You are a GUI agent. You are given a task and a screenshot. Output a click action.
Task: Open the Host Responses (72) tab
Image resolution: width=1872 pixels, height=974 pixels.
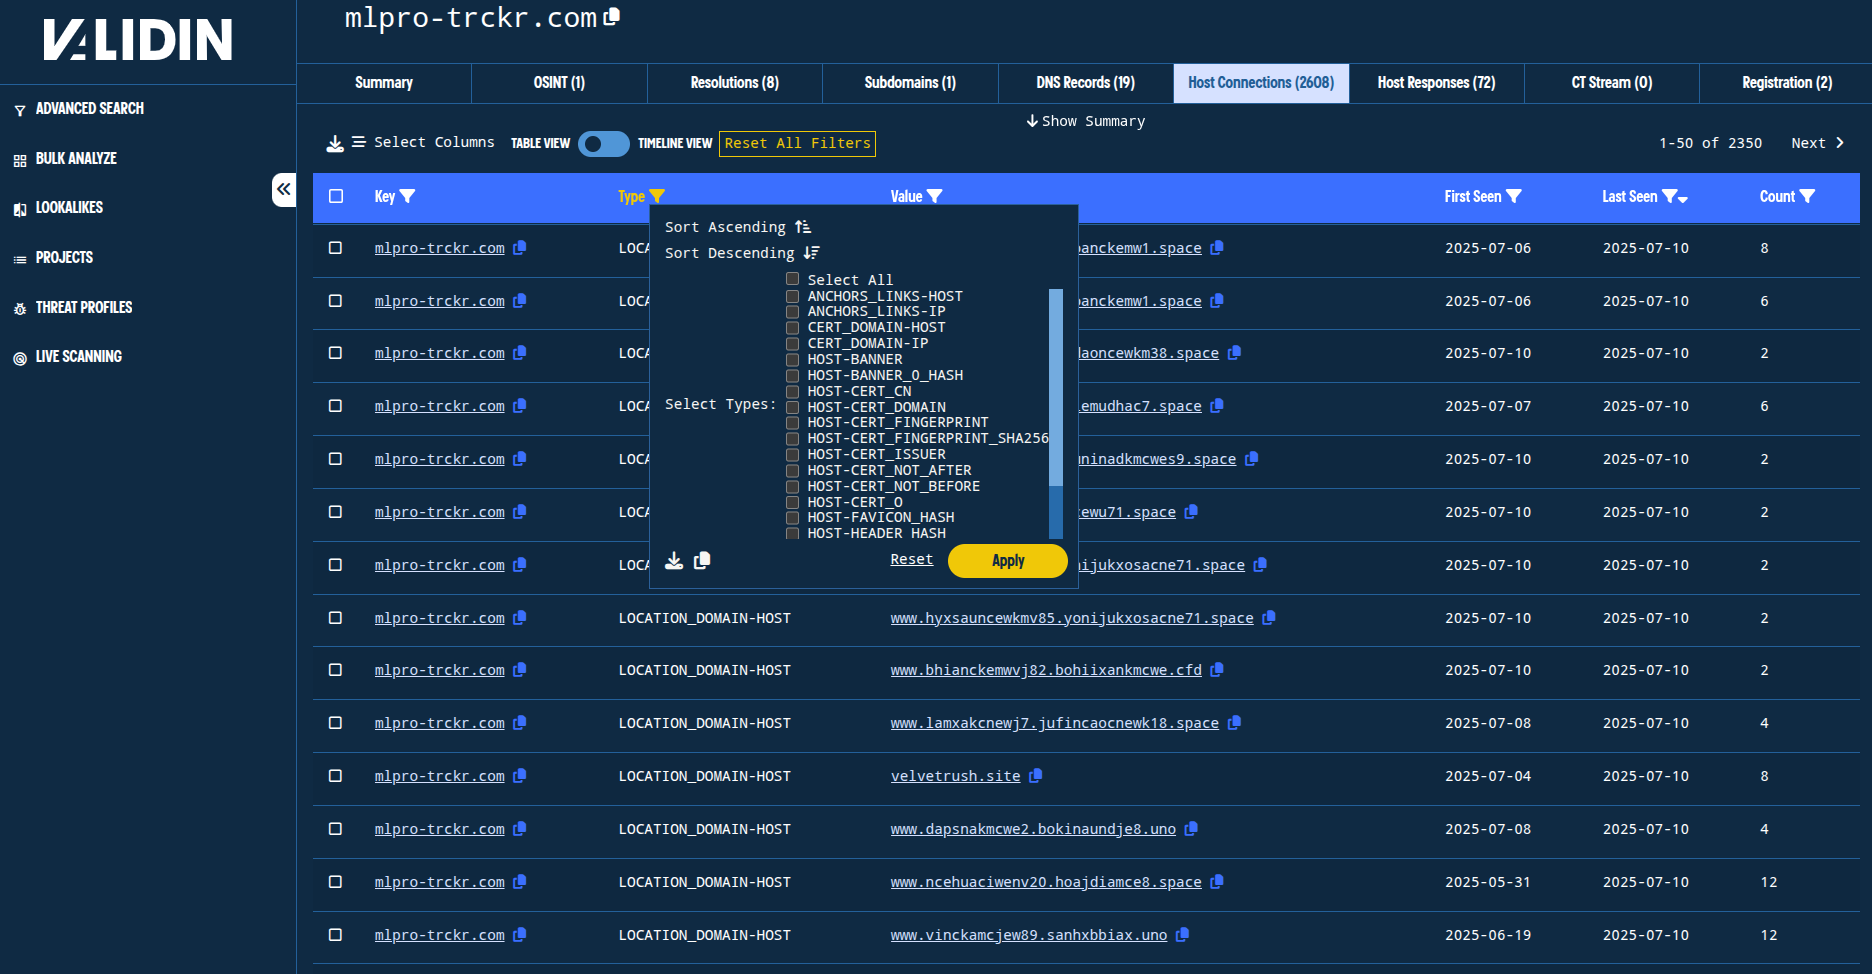tap(1437, 83)
